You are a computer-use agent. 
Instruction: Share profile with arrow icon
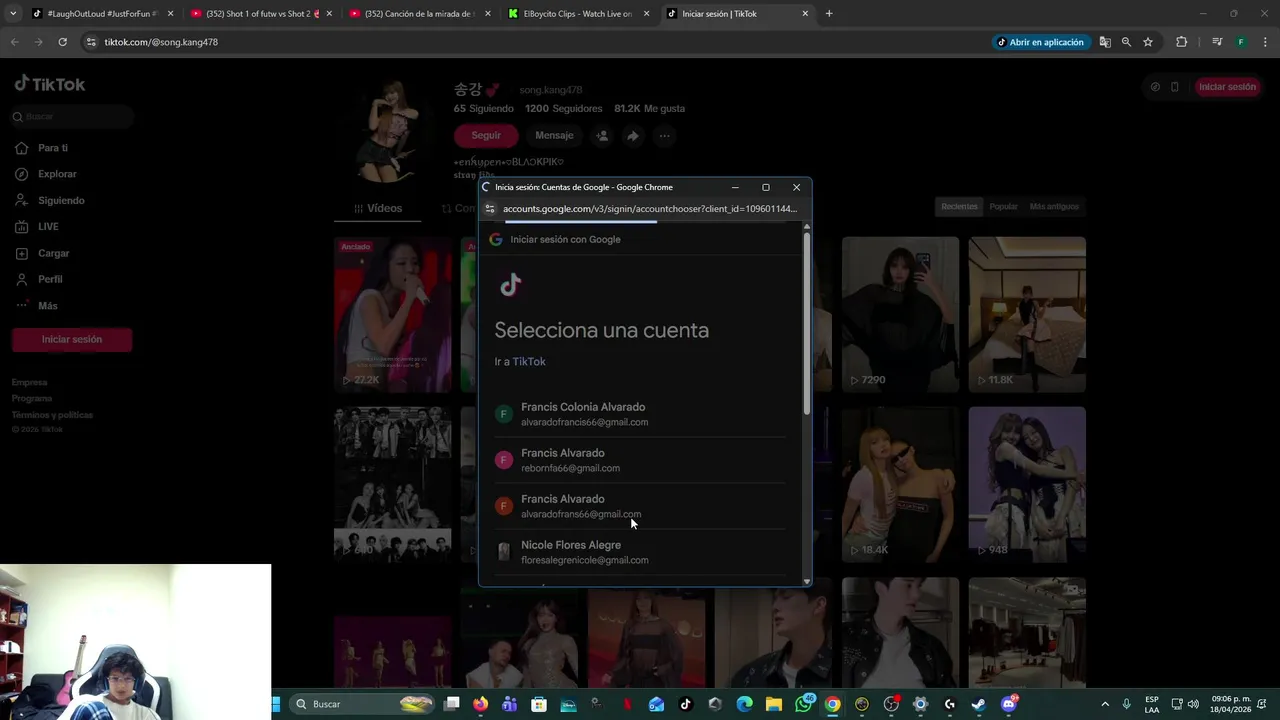[632, 136]
